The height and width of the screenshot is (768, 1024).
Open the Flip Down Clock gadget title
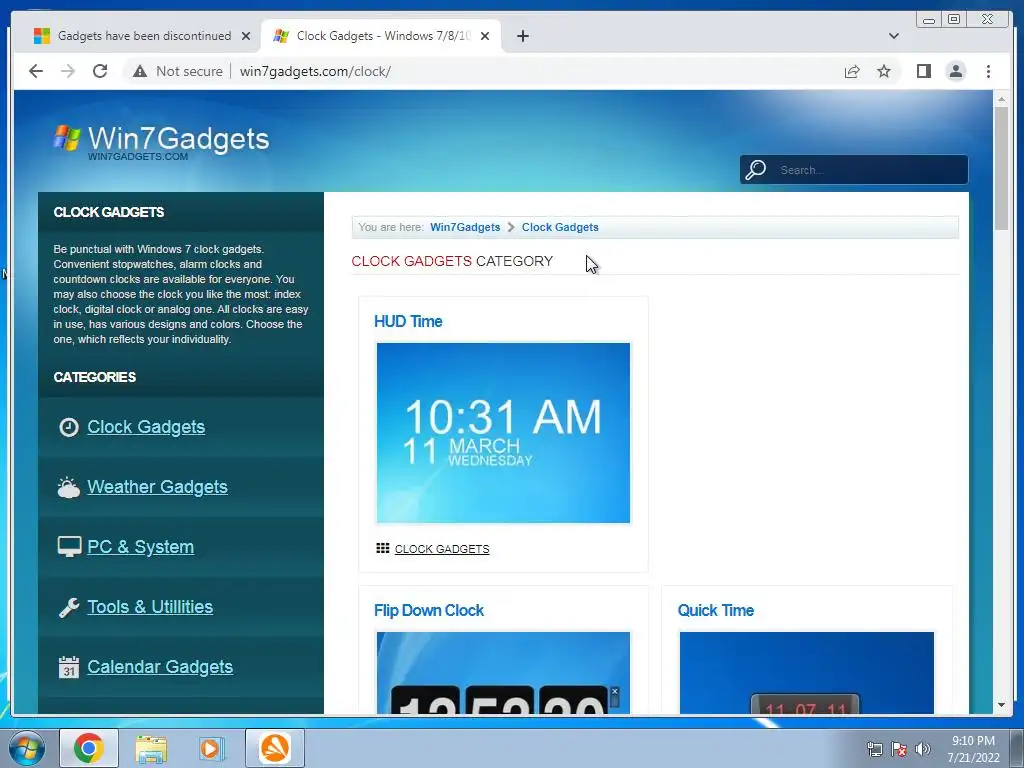click(428, 611)
